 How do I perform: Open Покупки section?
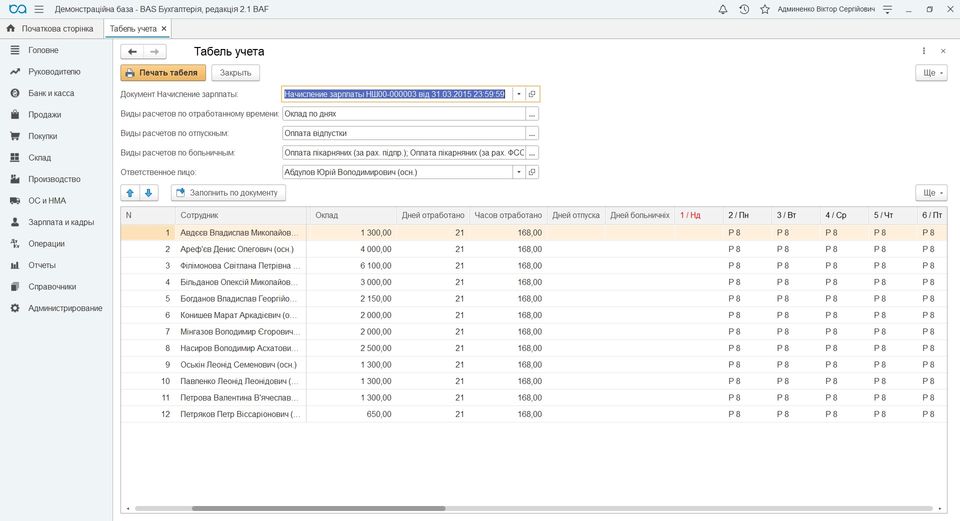pos(42,136)
